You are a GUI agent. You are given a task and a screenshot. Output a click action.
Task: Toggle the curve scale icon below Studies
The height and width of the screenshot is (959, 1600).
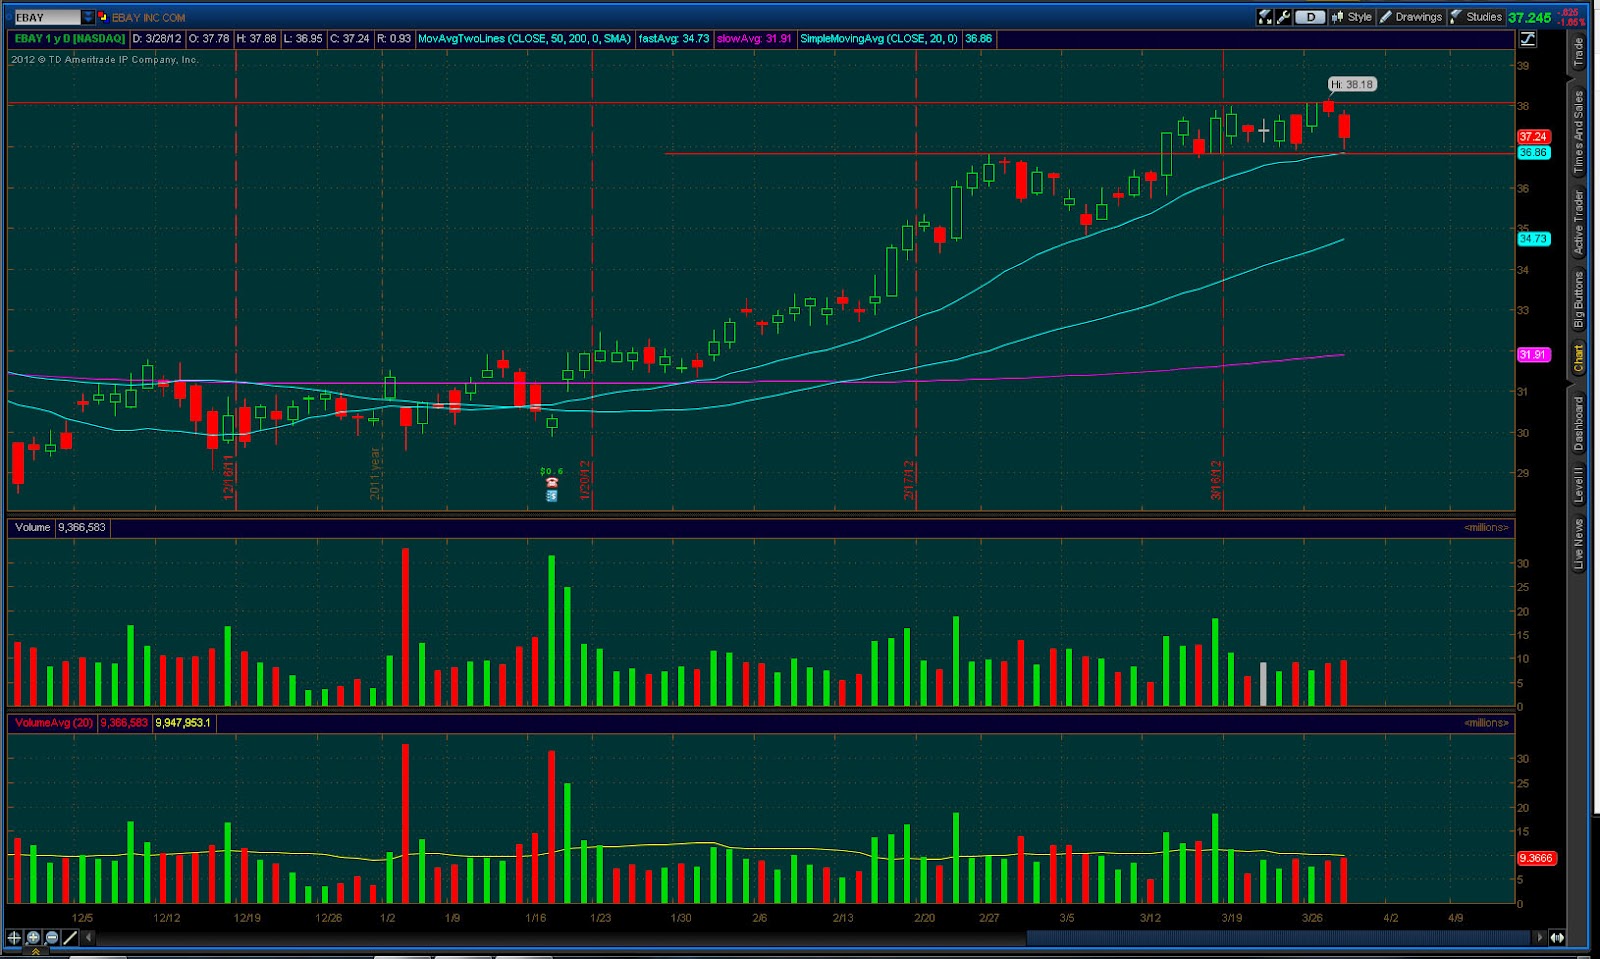point(1527,39)
